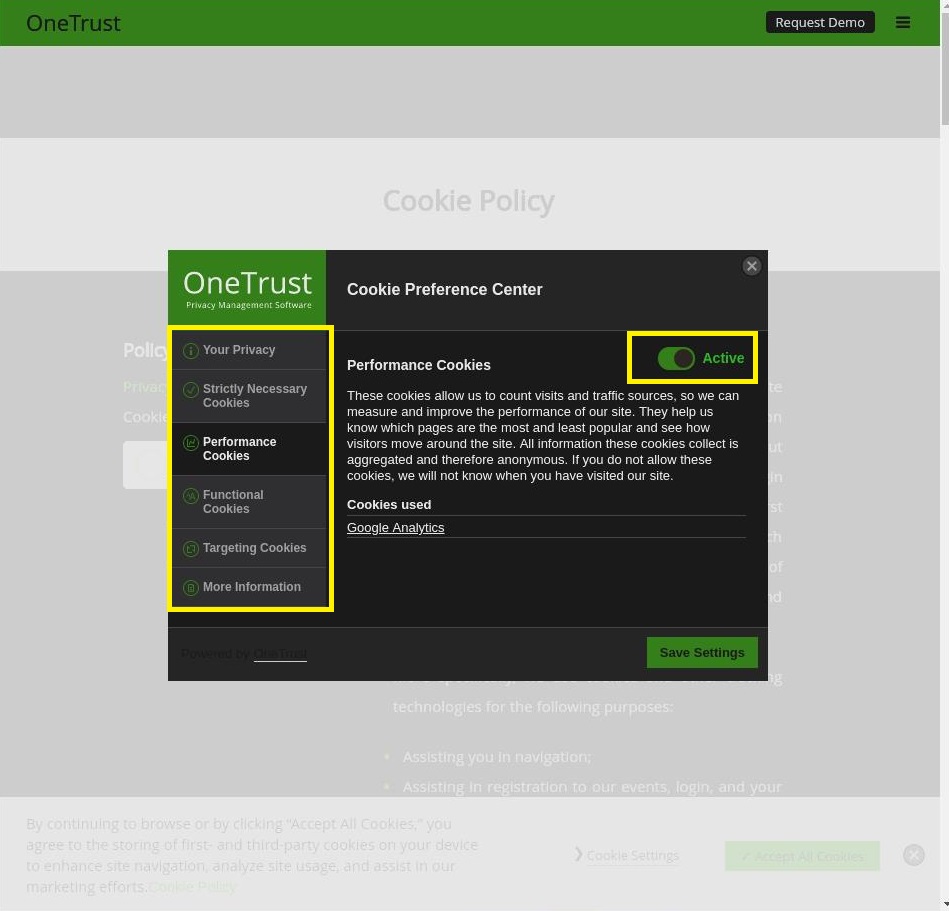Click the OneTrust Privacy Management Software logo
This screenshot has height=911, width=949.
(x=247, y=288)
